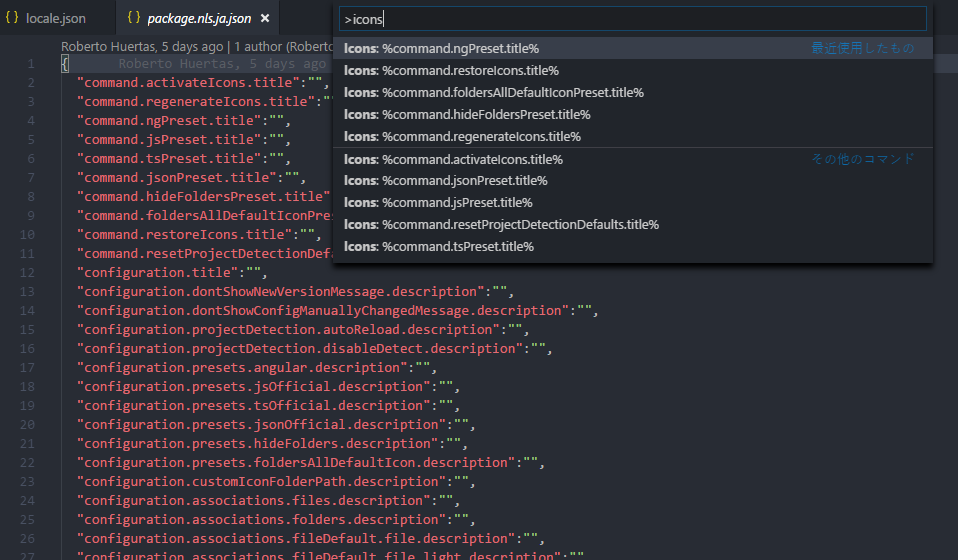Click "configuration.dontShowNewVersionMessage.description" key
The image size is (958, 560).
coord(280,291)
